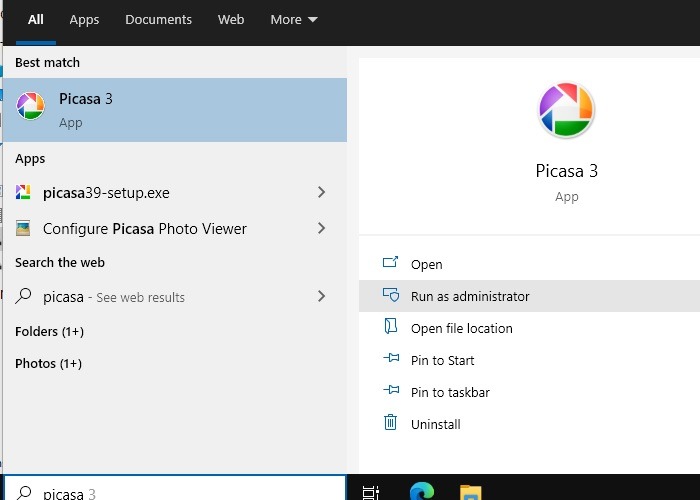The image size is (700, 500).
Task: Choose Uninstall for Picasa 3
Action: [529, 424]
